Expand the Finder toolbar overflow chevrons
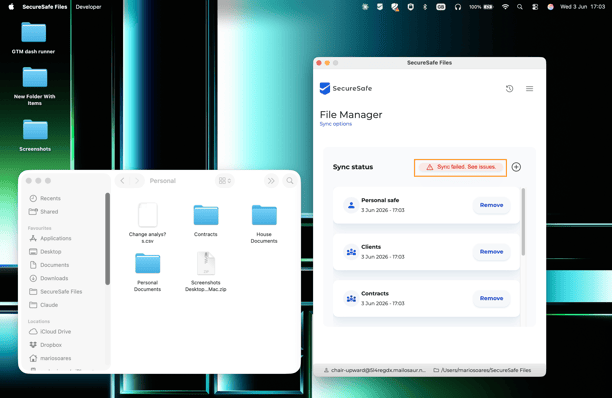Screen dimensions: 612x398 (271, 181)
